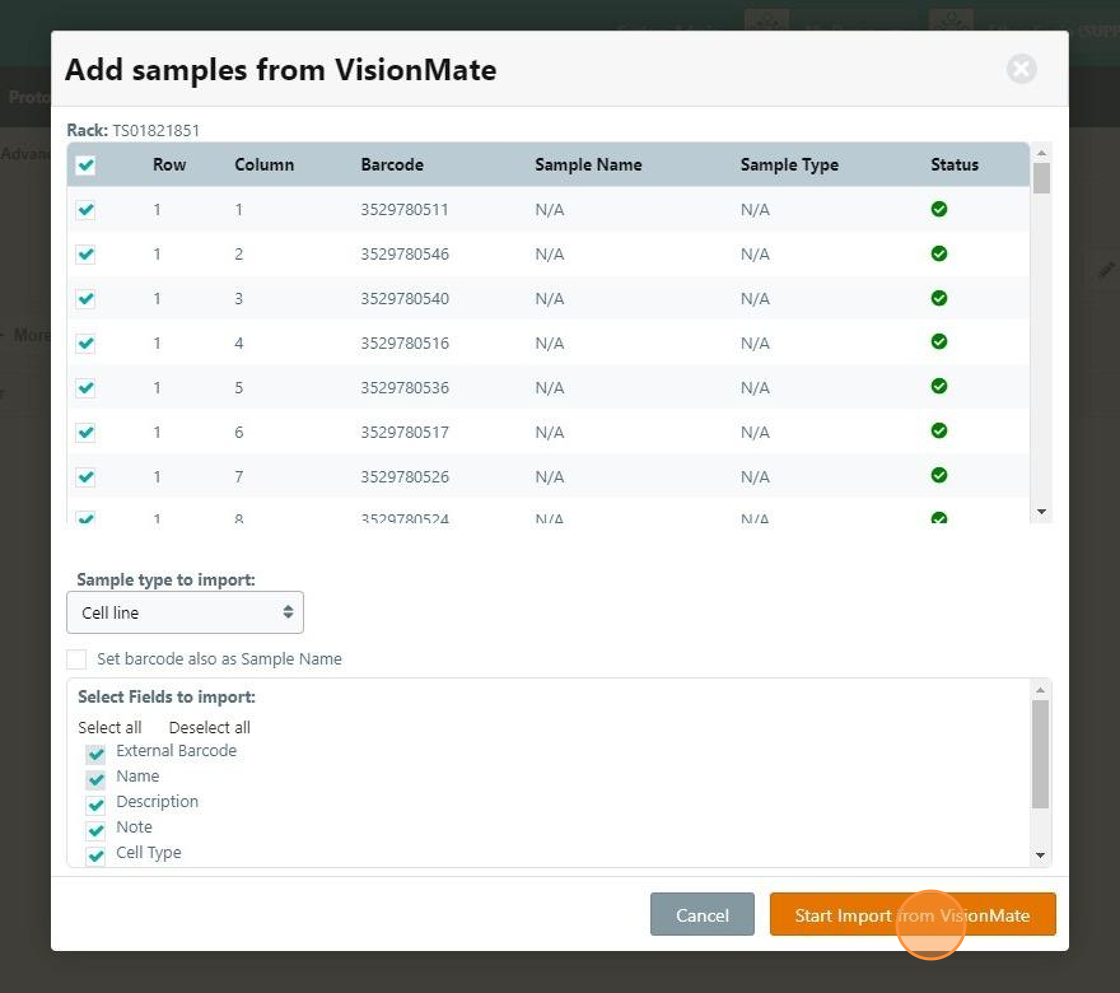This screenshot has width=1120, height=993.
Task: Toggle the Description field checkbox
Action: [x=96, y=805]
